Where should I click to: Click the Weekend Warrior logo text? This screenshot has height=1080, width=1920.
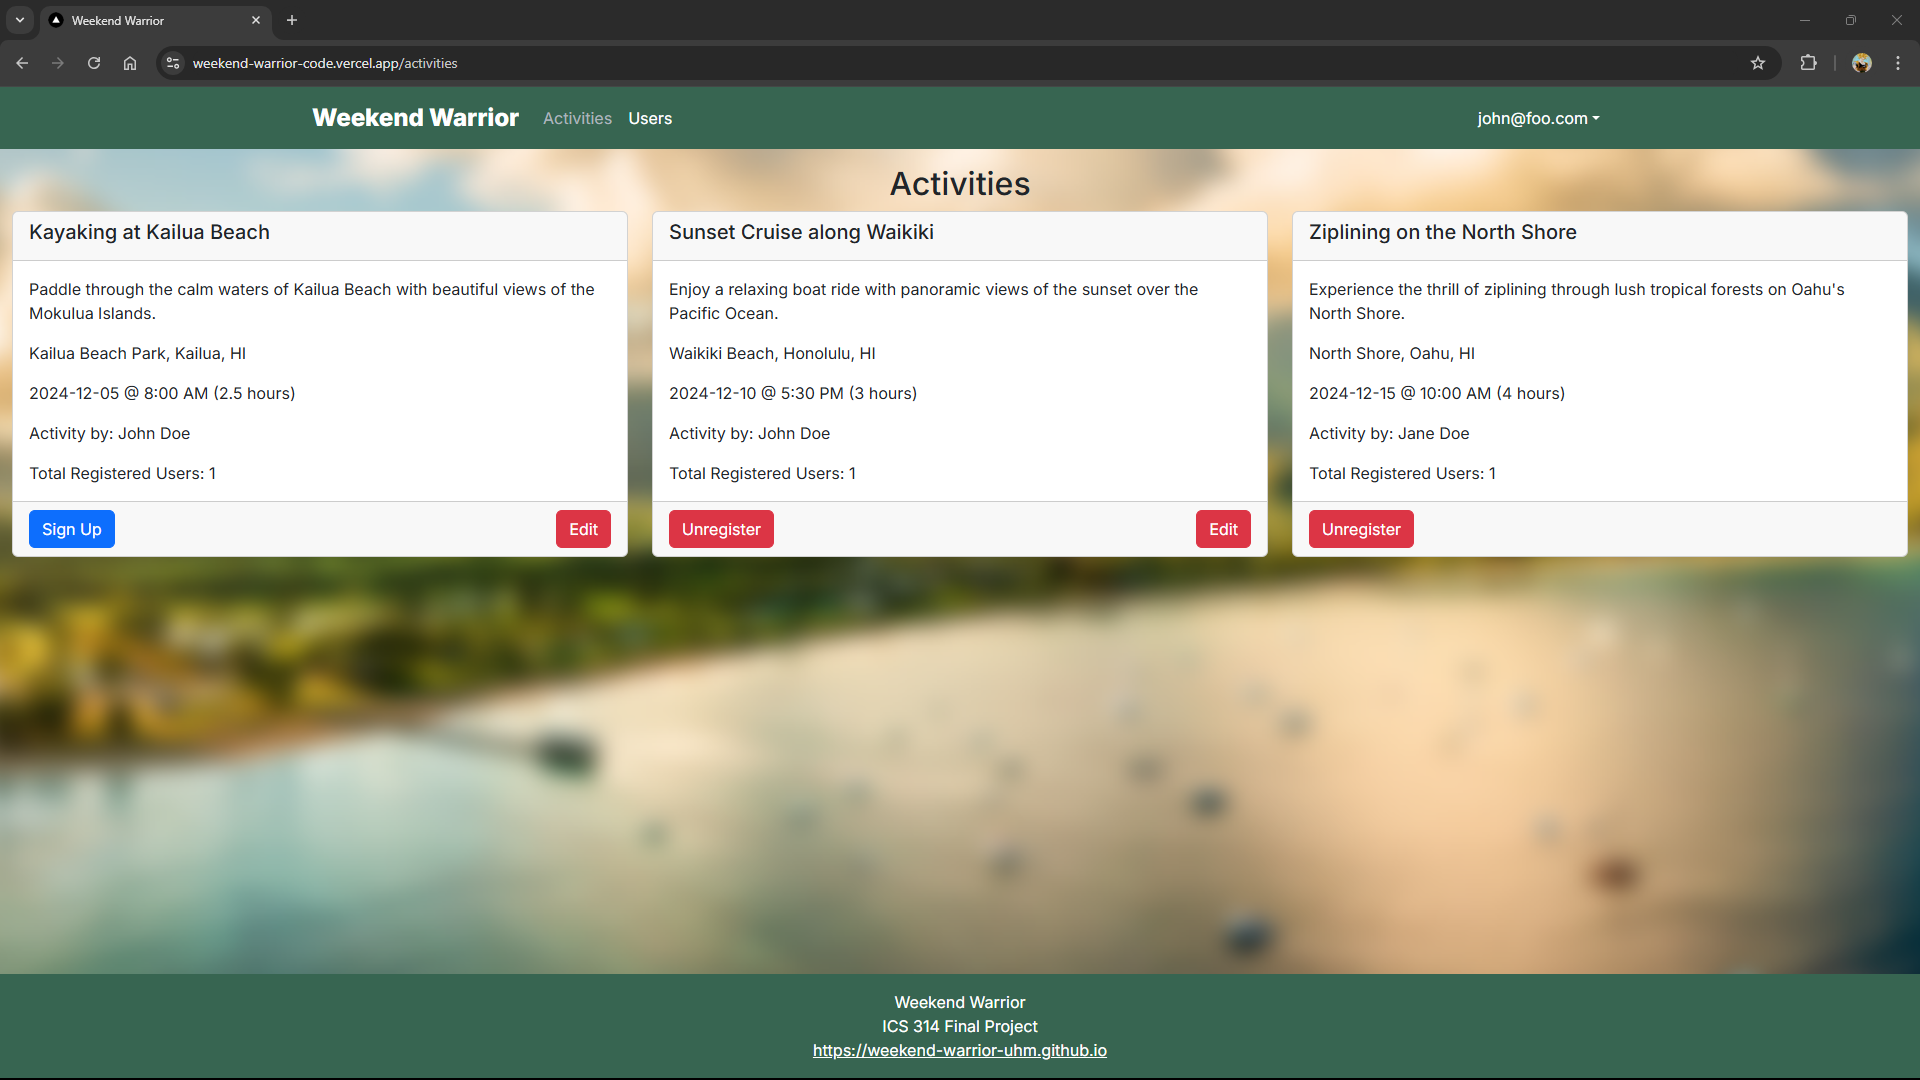click(415, 118)
